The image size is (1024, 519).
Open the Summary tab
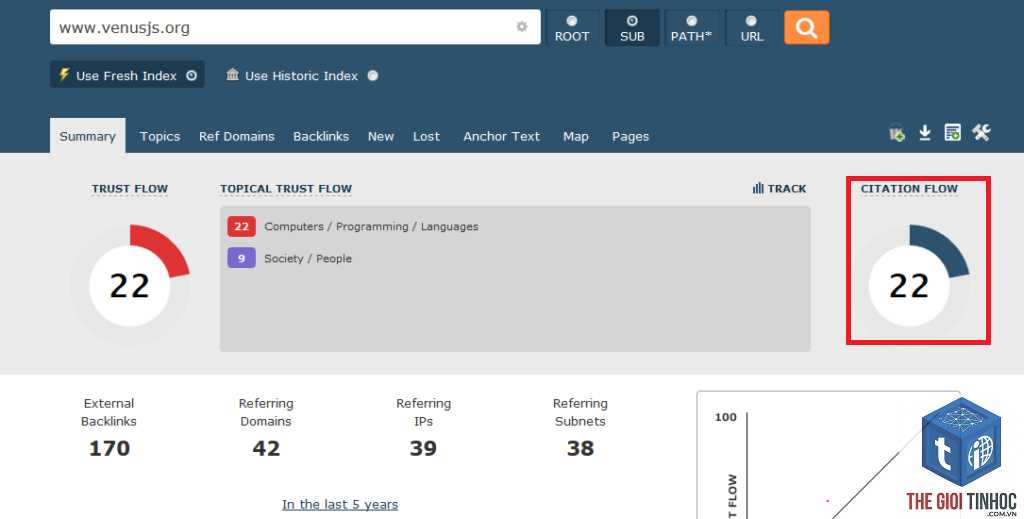click(x=88, y=136)
